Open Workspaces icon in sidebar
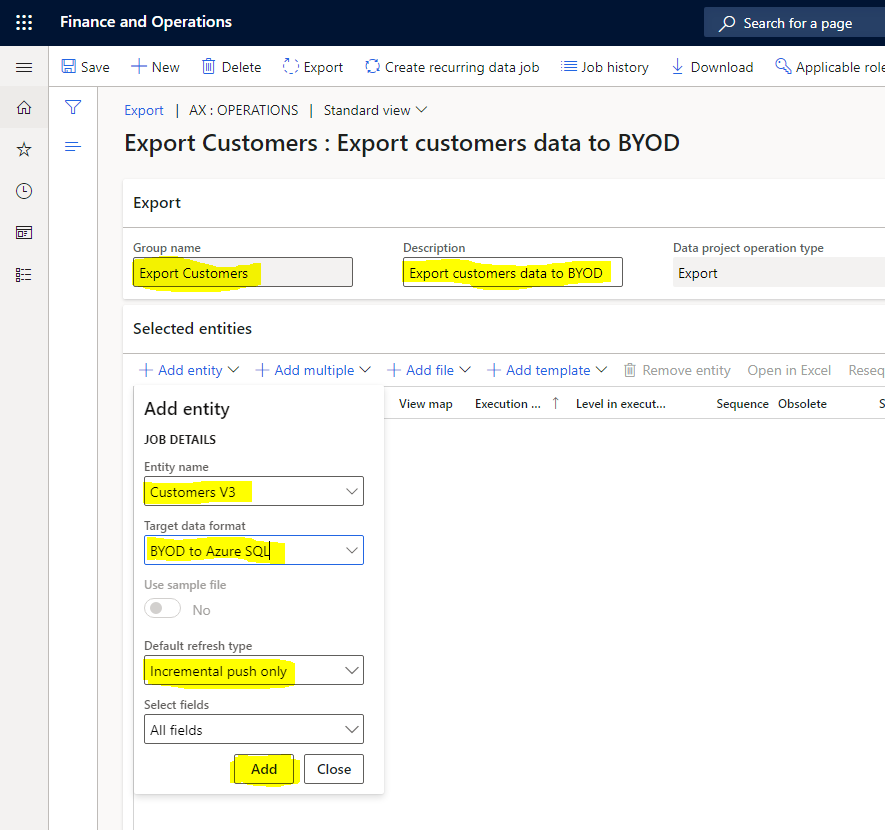The height and width of the screenshot is (830, 885). (24, 232)
